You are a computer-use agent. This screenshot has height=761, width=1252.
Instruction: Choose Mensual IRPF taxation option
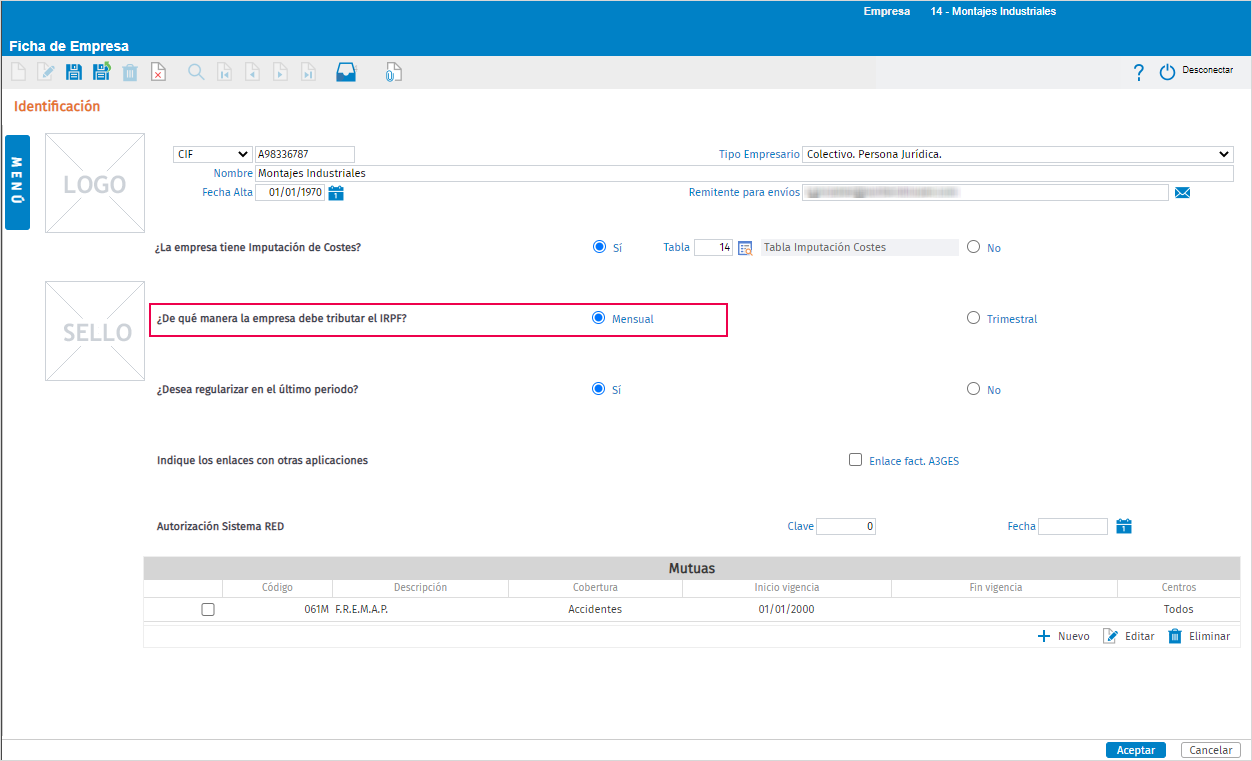click(x=599, y=318)
